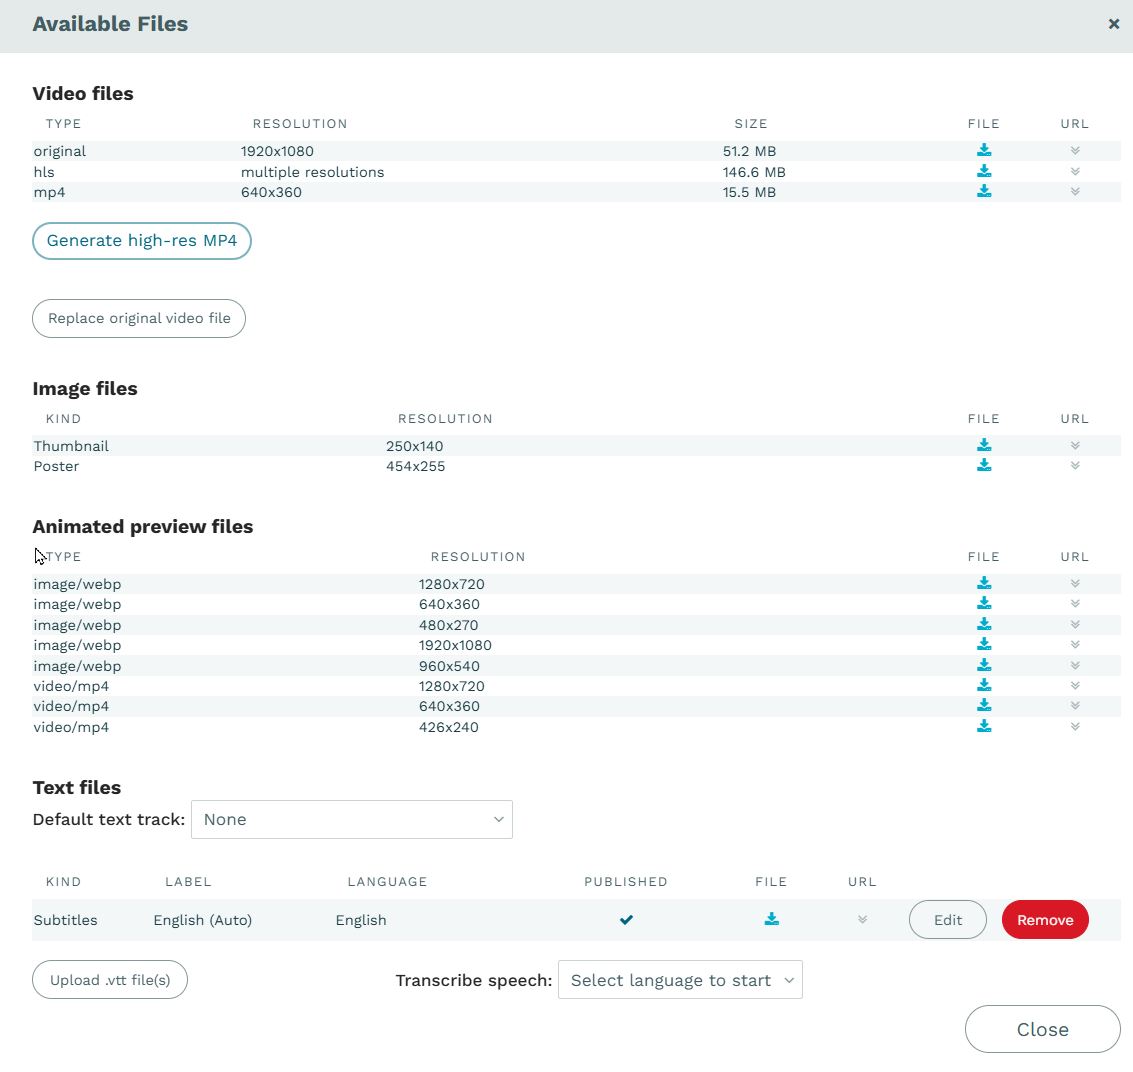
Task: Download image/webp 1920x1080 animated preview
Action: [983, 644]
